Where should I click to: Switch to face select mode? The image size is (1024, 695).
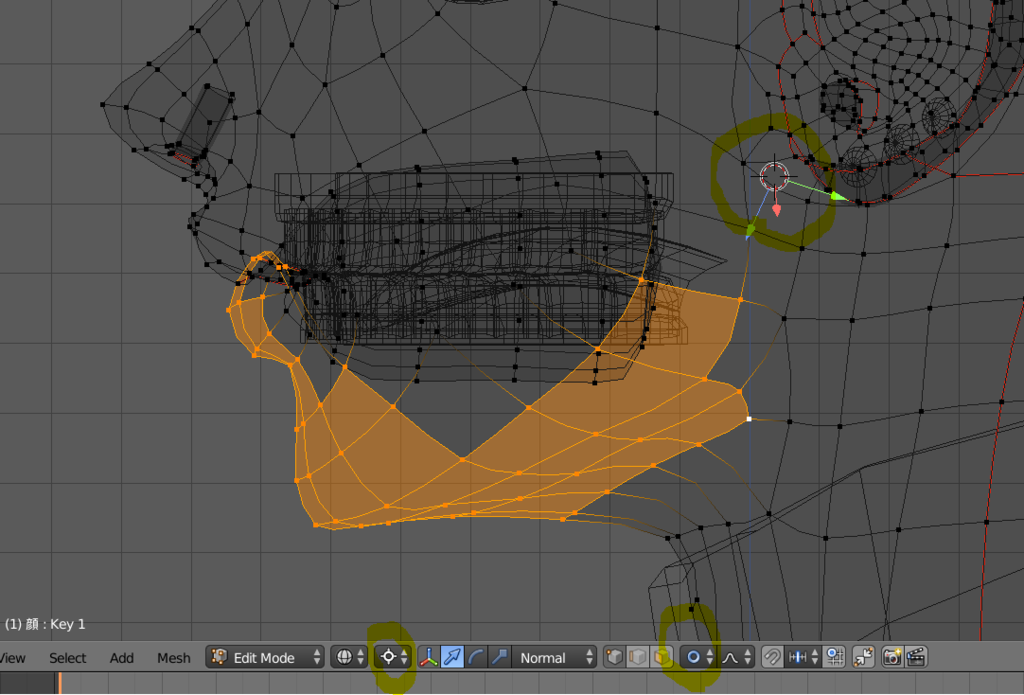662,657
